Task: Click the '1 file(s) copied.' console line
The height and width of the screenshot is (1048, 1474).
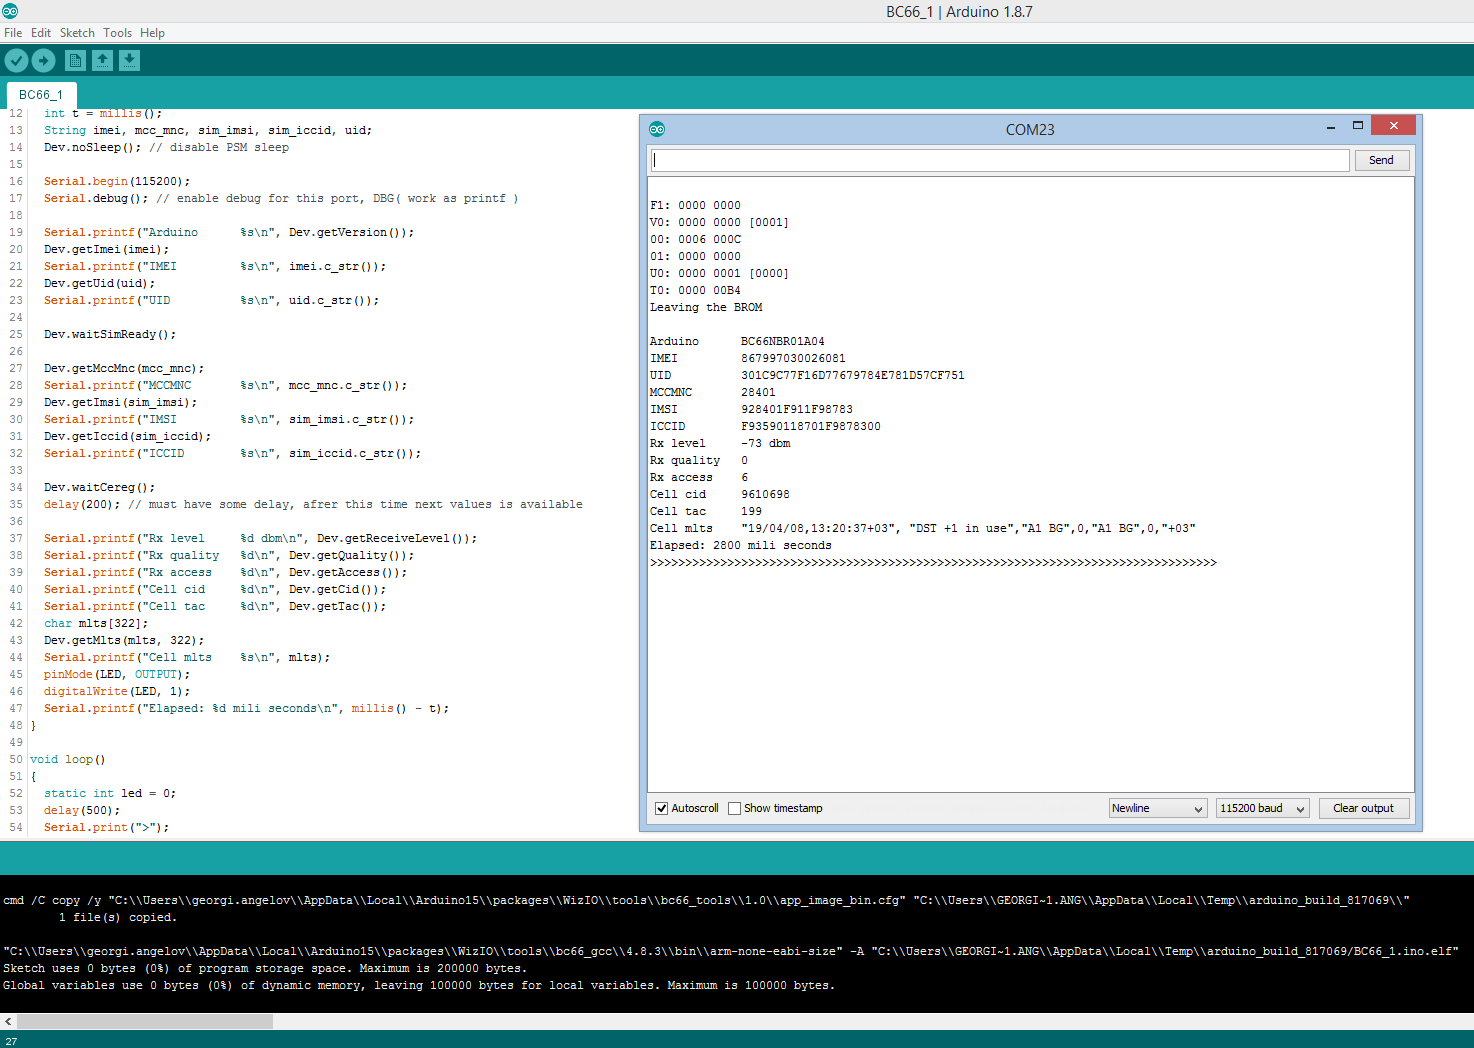Action: tap(117, 917)
